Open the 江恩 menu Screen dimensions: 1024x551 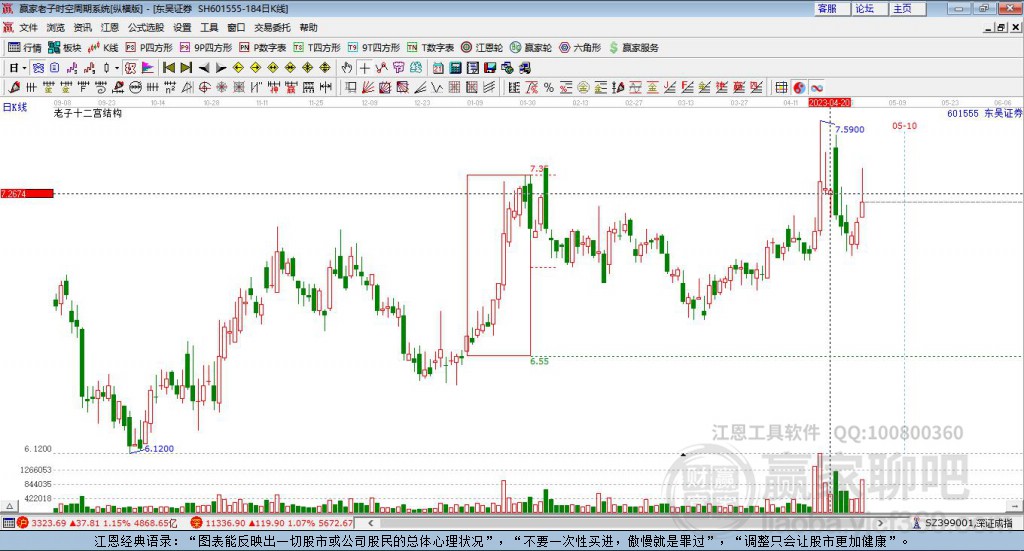pyautogui.click(x=110, y=27)
